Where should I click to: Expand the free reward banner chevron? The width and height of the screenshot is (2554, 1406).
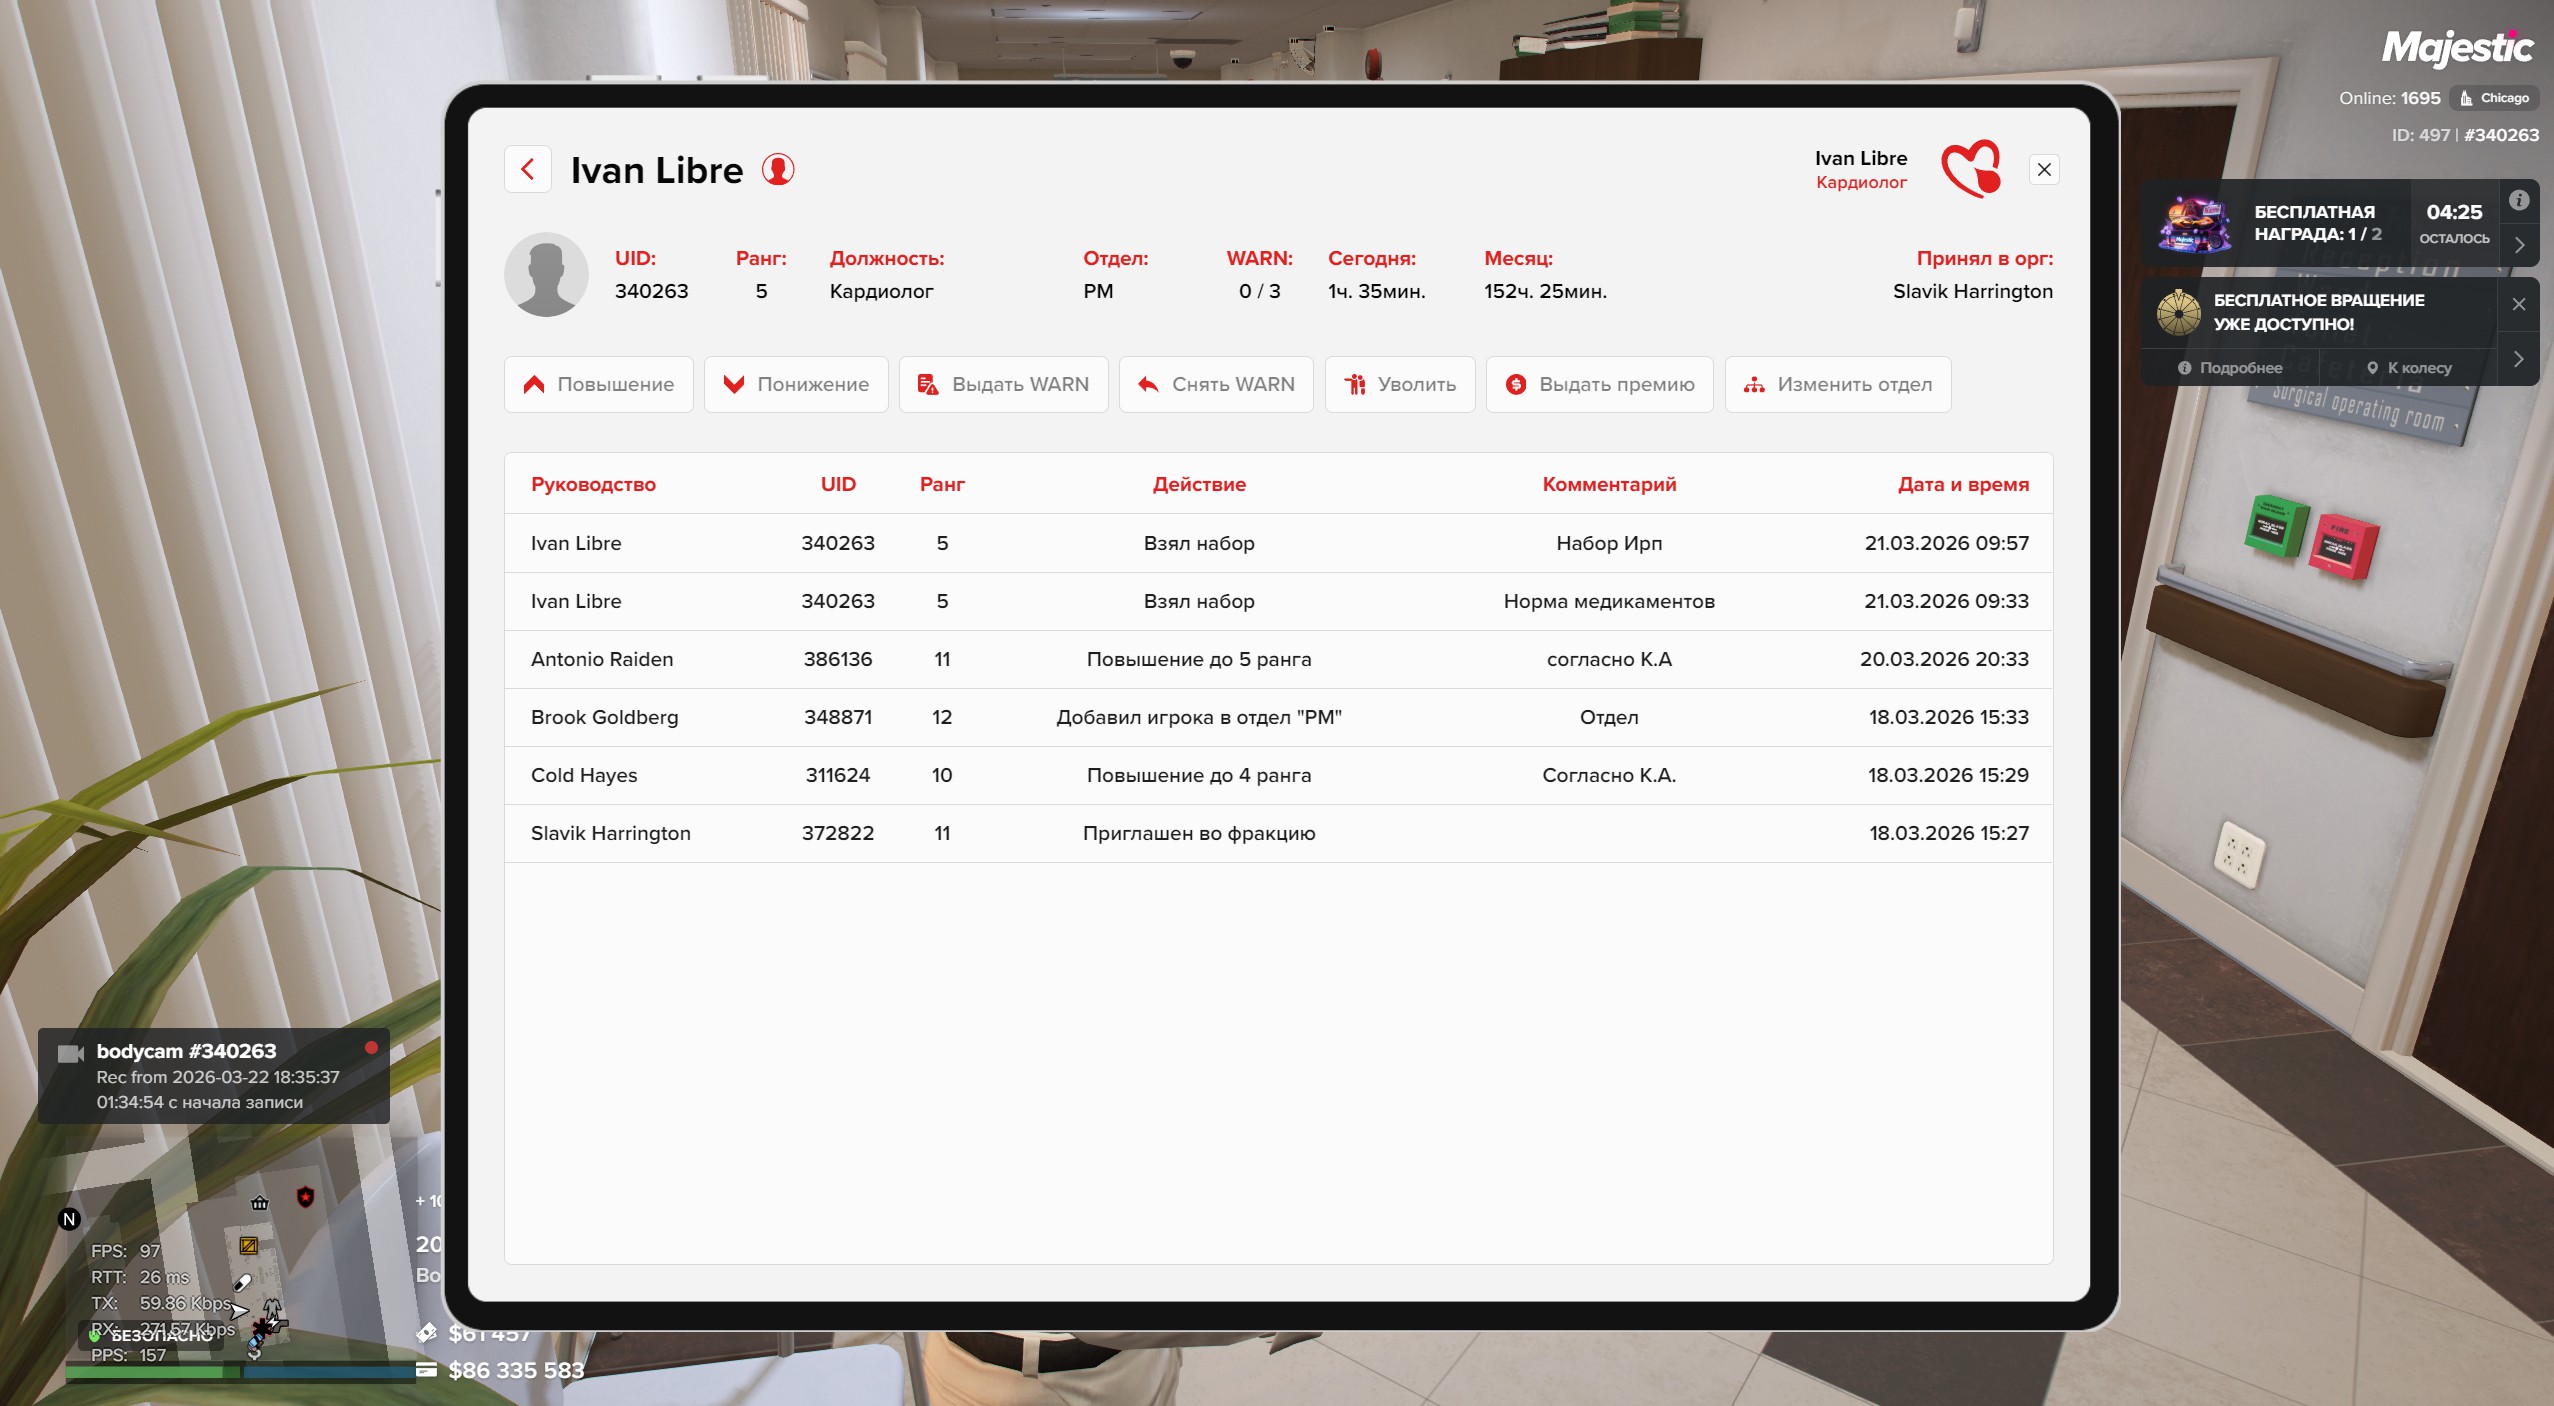[x=2519, y=245]
